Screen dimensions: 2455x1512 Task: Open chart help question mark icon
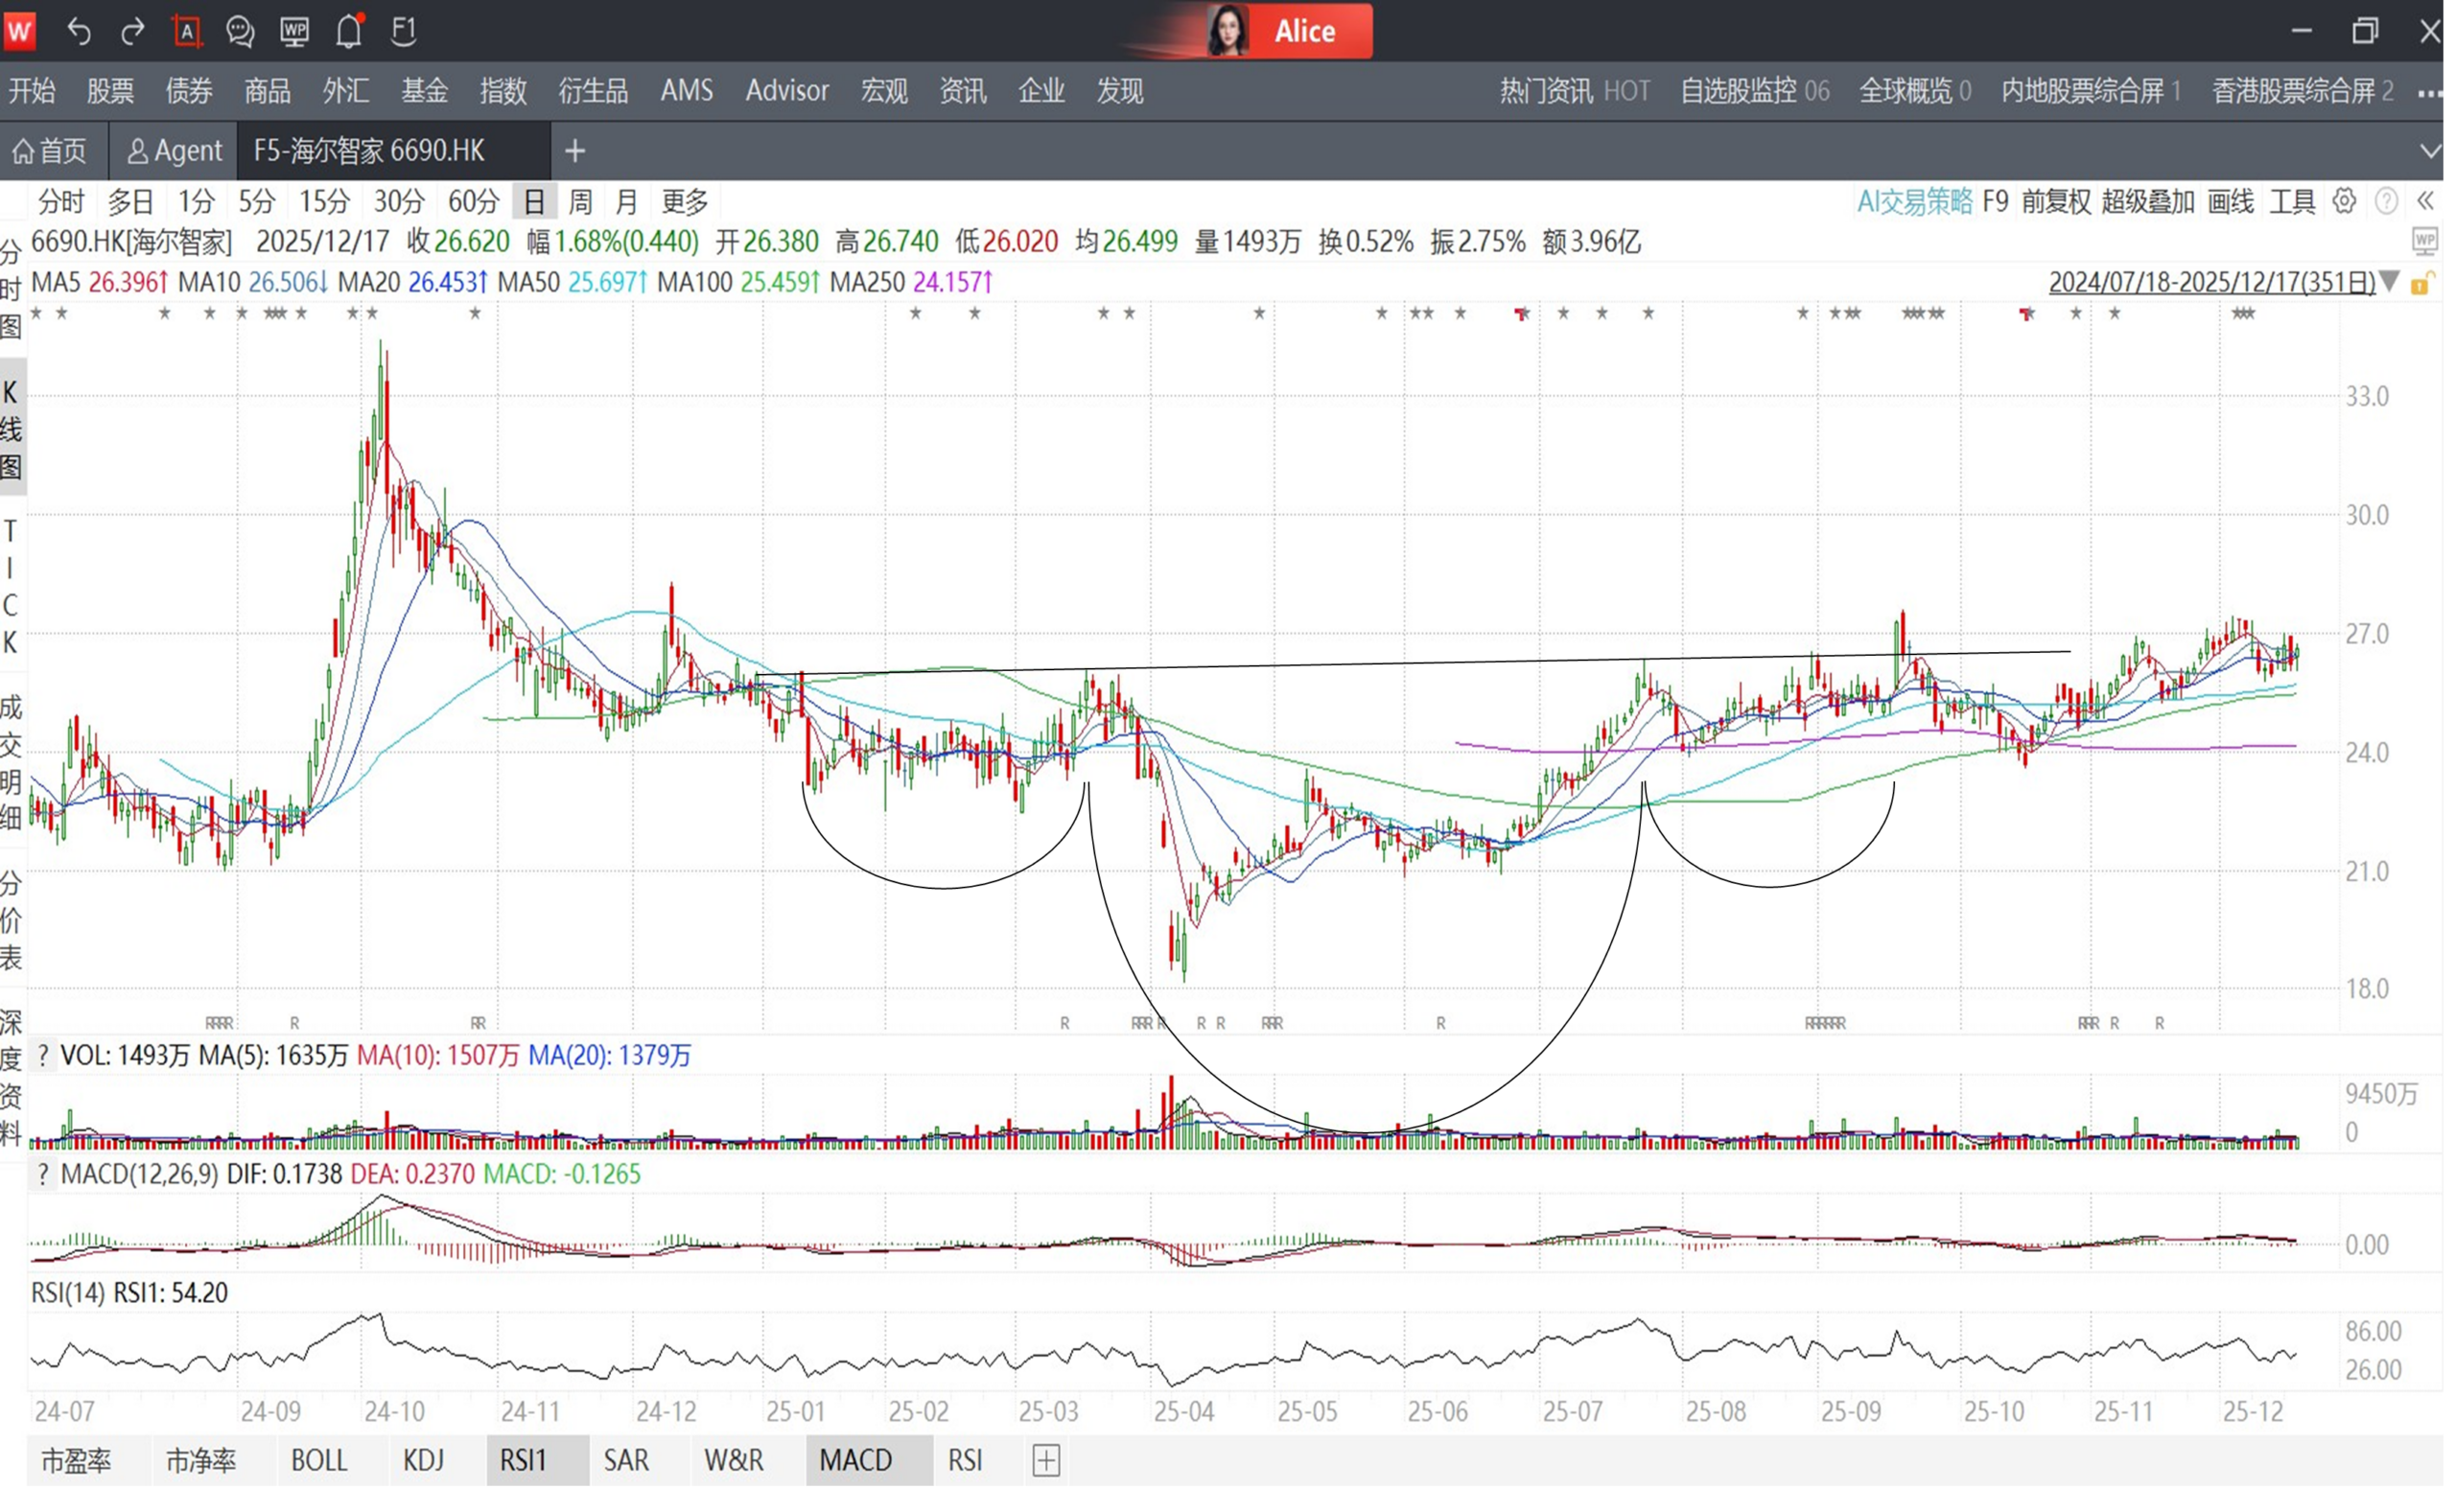click(2386, 202)
